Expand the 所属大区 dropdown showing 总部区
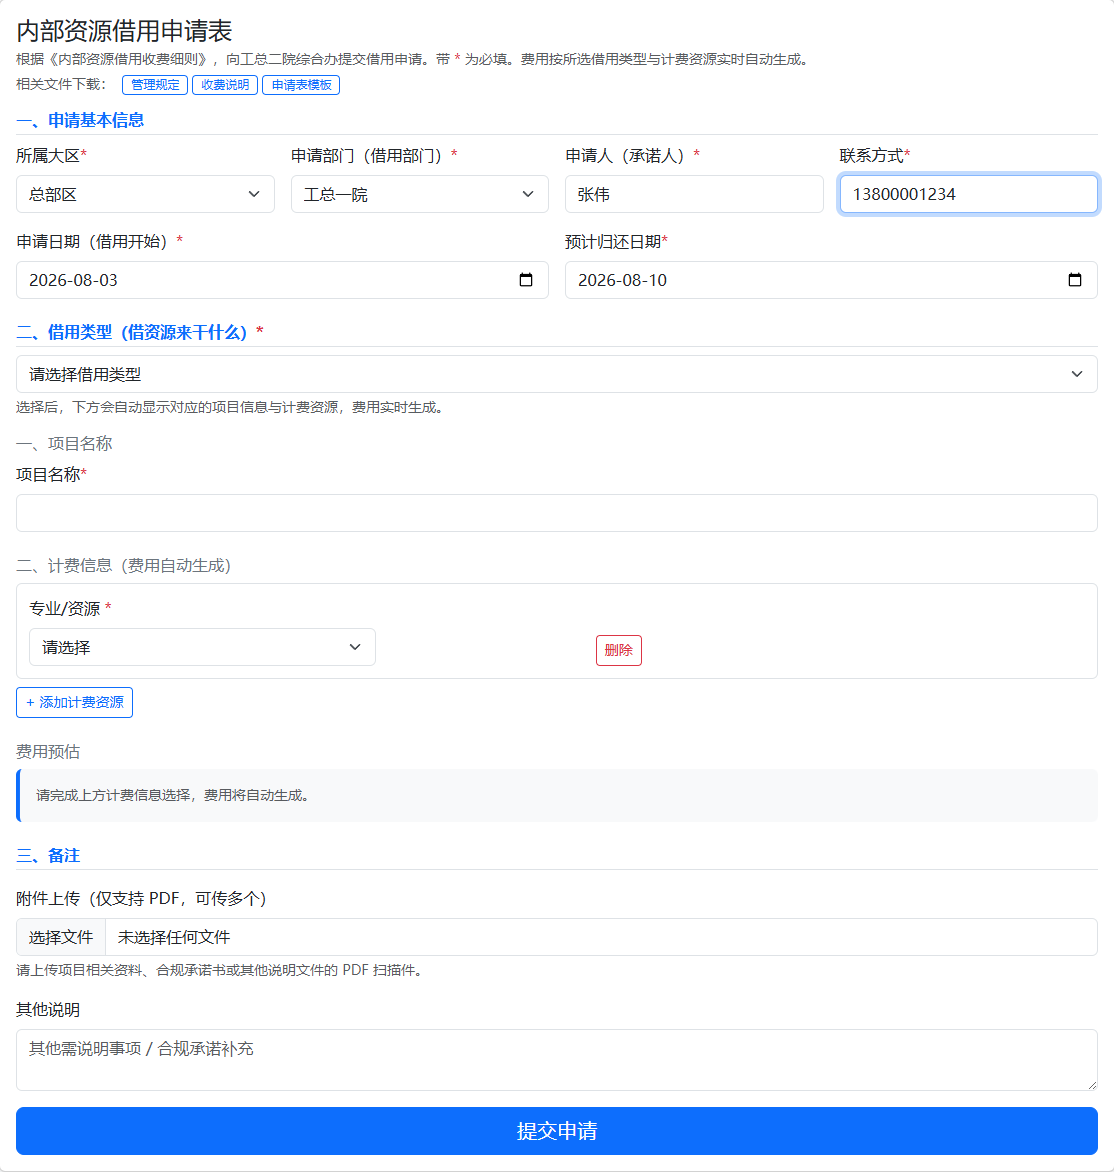 click(x=145, y=194)
